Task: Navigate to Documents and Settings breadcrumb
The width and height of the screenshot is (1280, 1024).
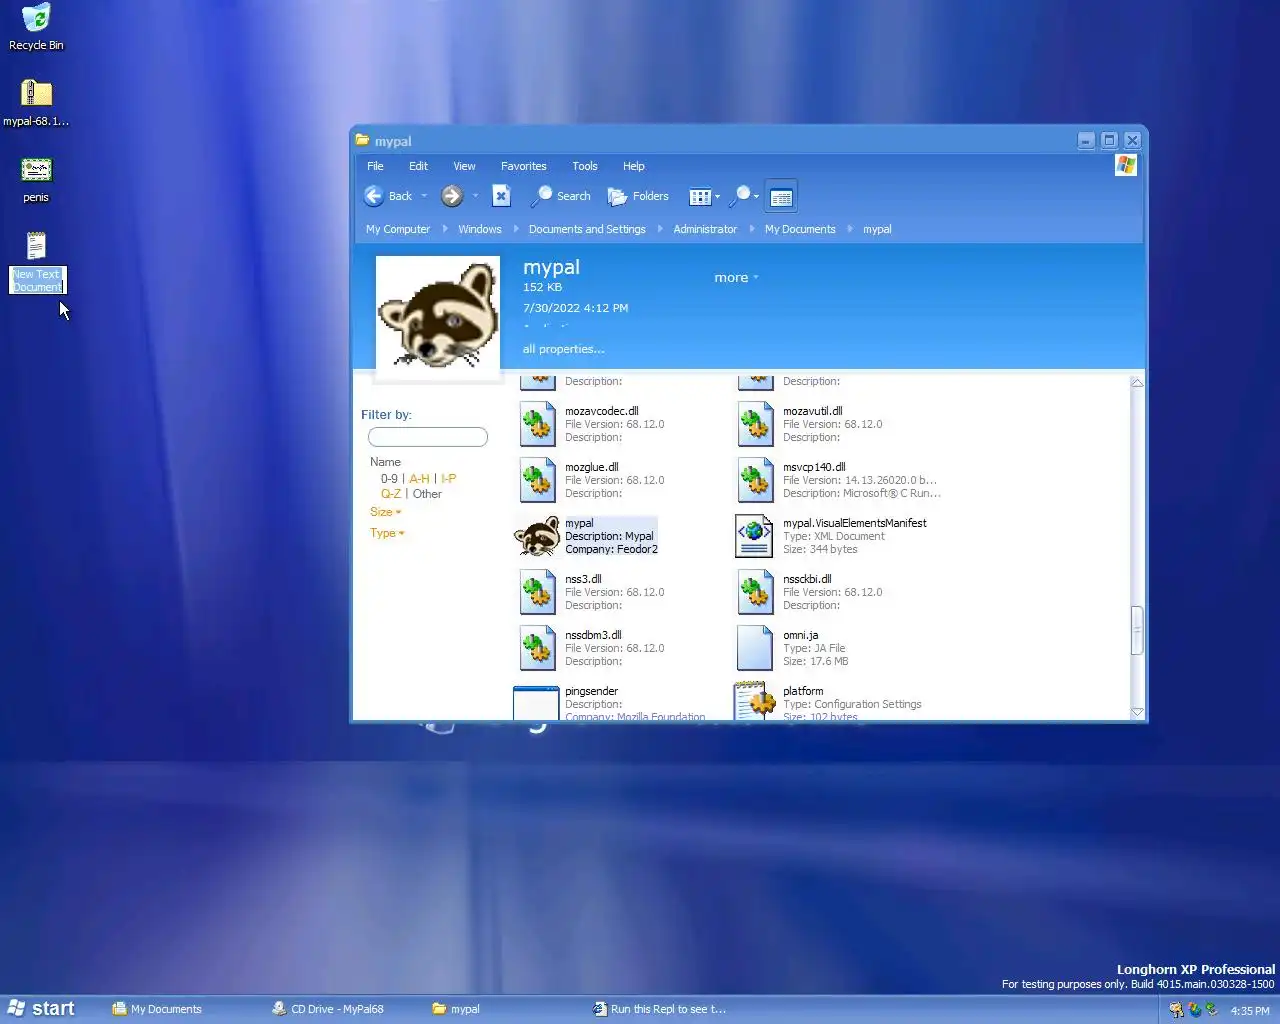Action: [587, 229]
